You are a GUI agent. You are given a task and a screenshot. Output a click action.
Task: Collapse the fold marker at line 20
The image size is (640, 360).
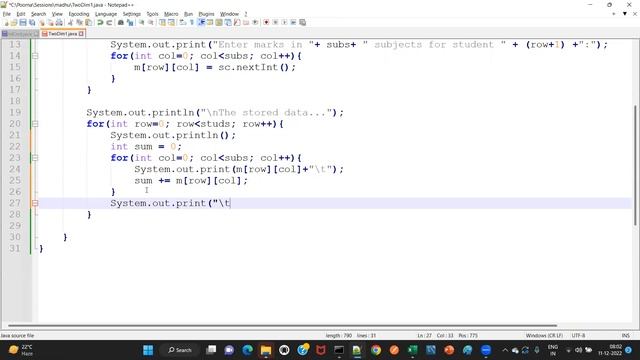pyautogui.click(x=35, y=124)
